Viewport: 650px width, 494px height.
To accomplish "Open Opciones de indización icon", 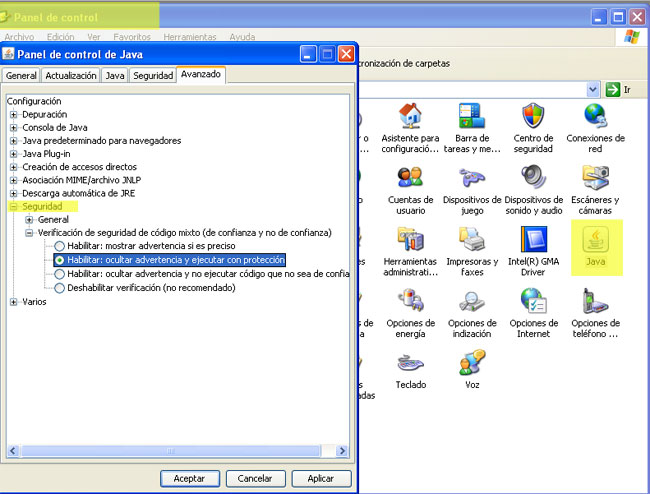I will [x=472, y=300].
